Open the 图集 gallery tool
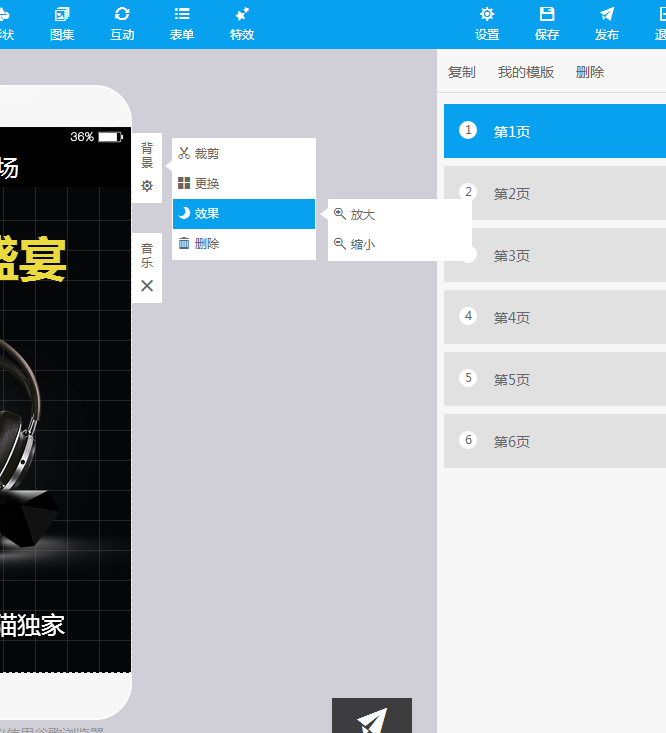The width and height of the screenshot is (666, 733). (62, 24)
